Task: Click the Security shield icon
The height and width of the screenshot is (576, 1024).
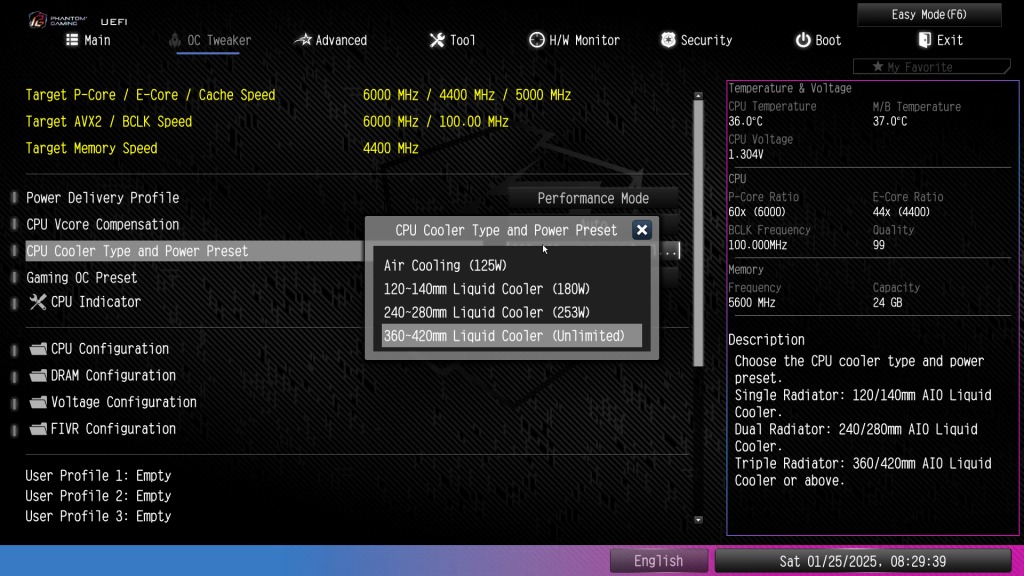Action: coord(667,40)
